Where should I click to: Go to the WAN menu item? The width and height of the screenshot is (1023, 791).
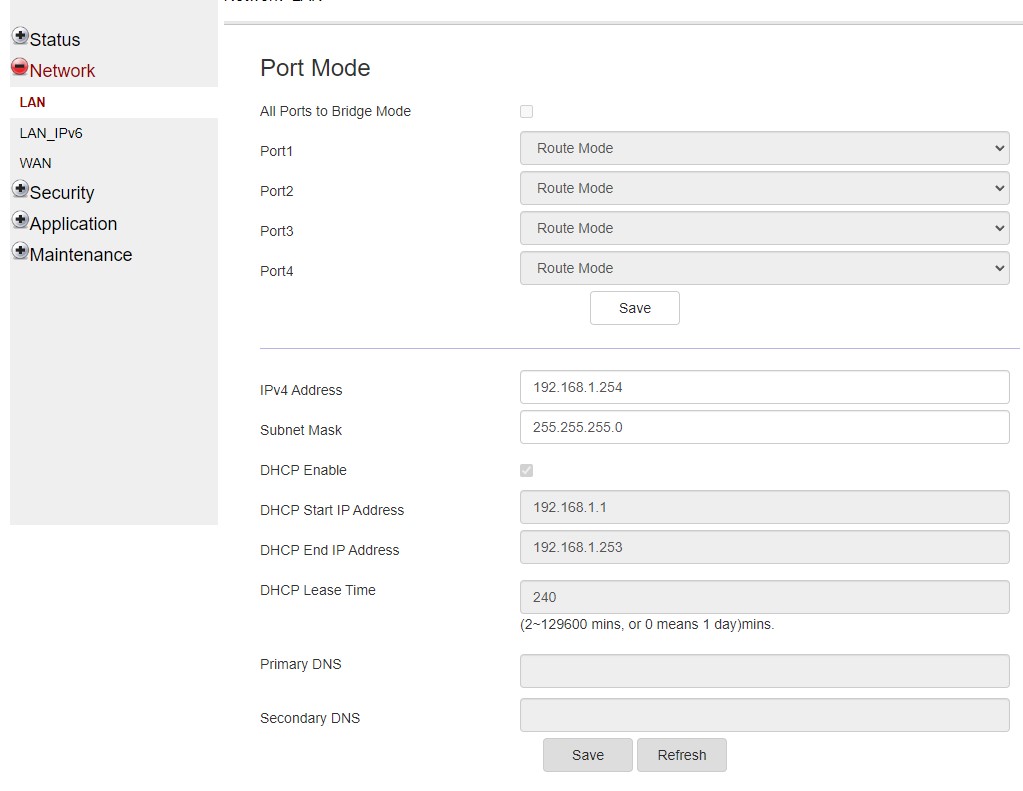36,163
